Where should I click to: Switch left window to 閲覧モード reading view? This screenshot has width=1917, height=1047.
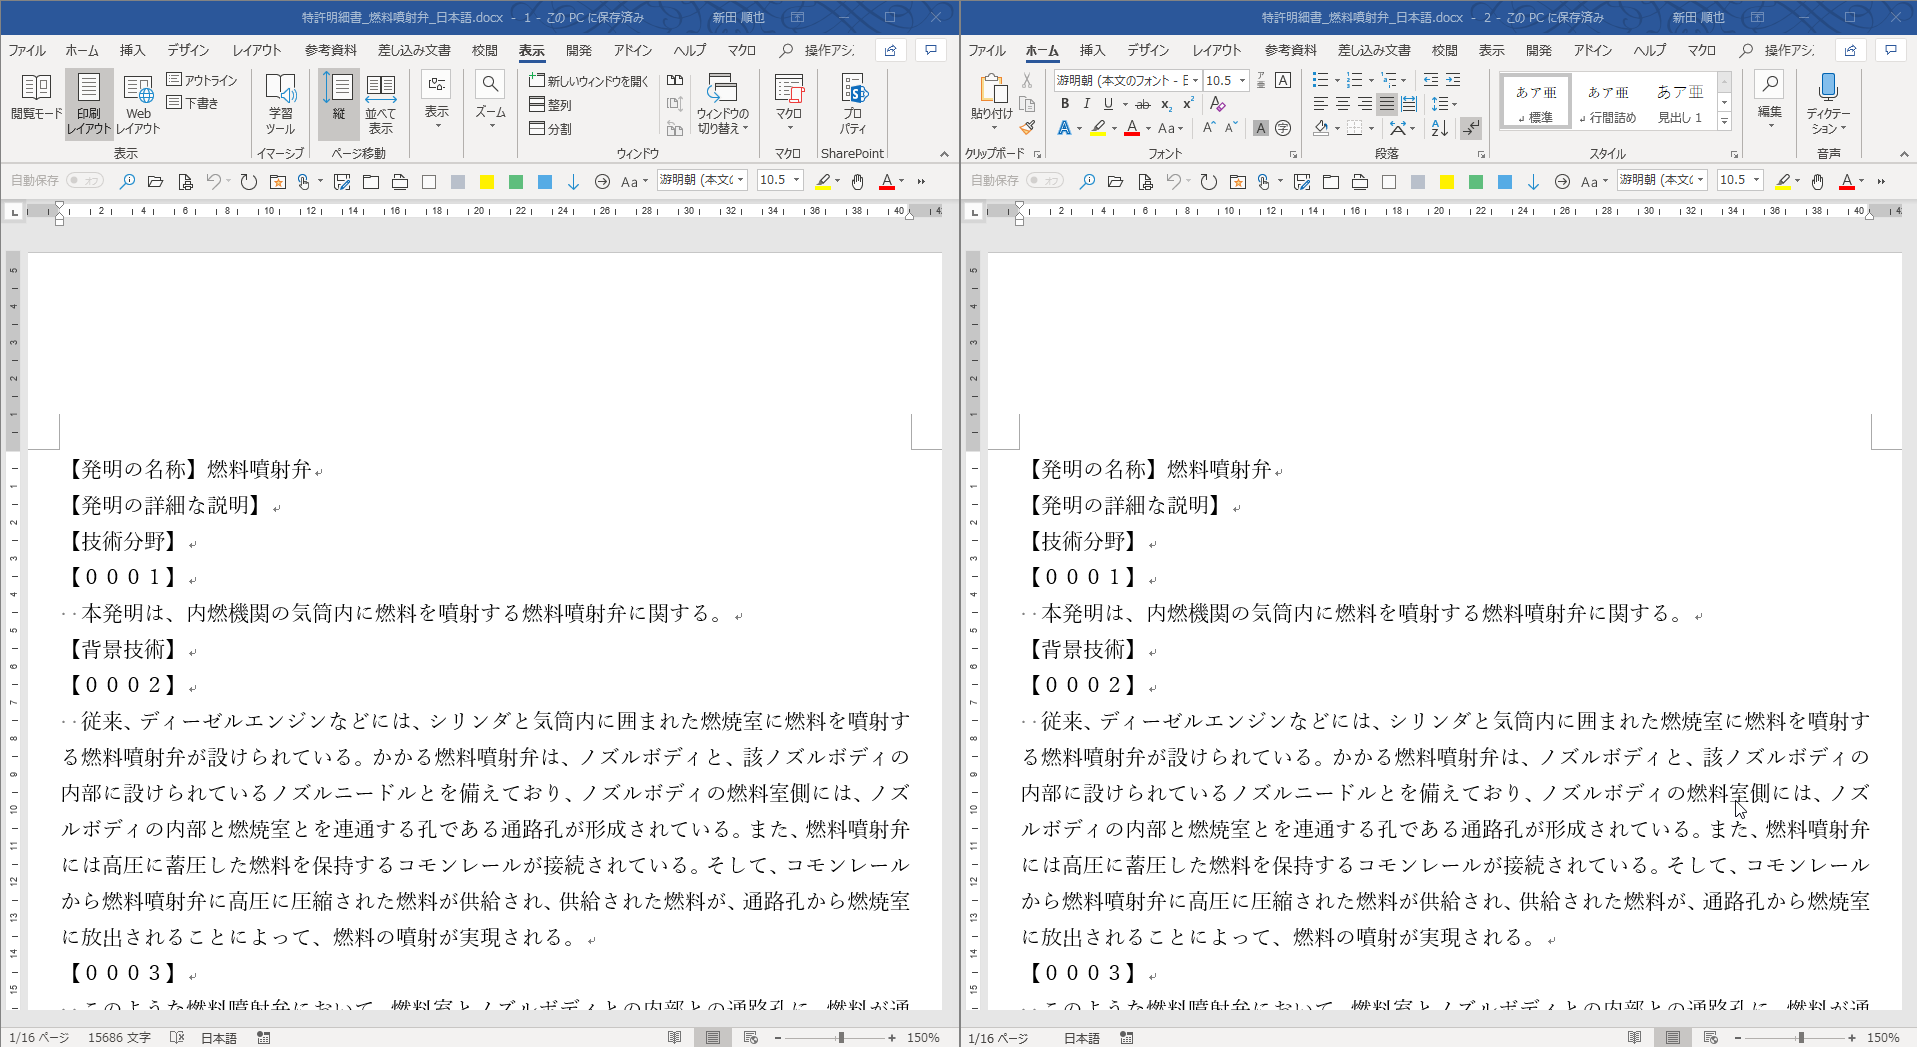click(x=36, y=98)
